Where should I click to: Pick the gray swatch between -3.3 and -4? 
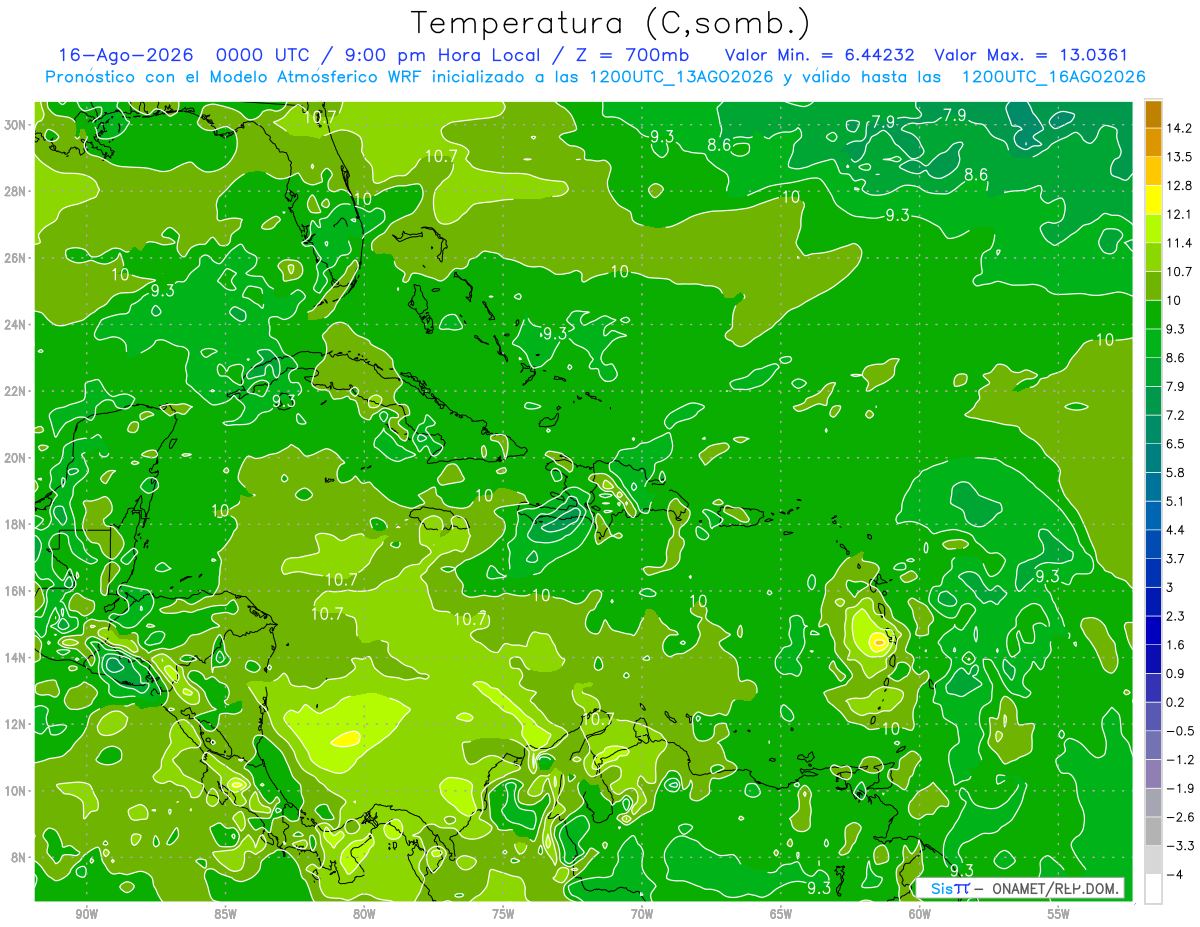pyautogui.click(x=1153, y=860)
